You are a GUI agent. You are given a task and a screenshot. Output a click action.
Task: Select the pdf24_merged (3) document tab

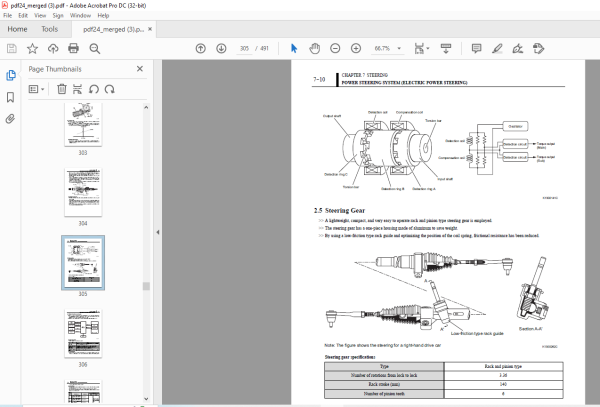(x=113, y=29)
